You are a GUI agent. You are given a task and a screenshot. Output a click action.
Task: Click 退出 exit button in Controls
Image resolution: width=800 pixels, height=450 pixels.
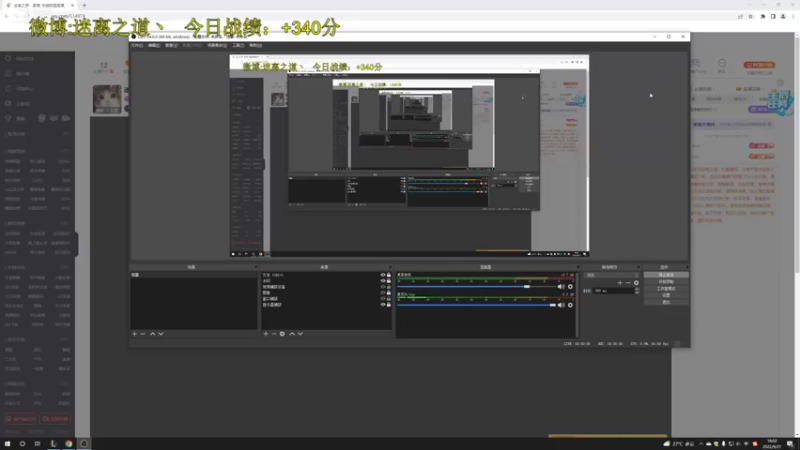click(666, 302)
